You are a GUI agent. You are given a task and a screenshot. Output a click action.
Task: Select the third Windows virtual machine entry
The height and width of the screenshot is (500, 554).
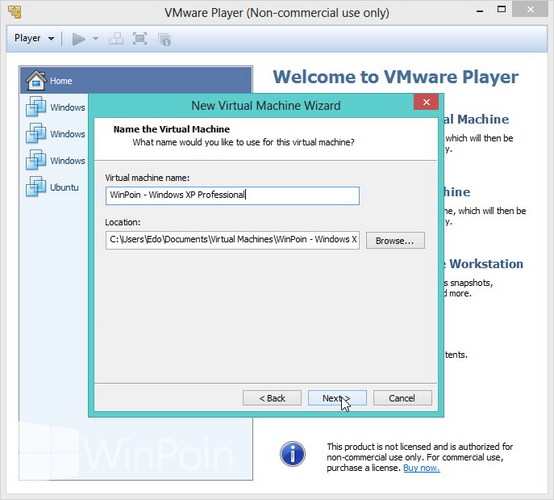click(x=56, y=160)
